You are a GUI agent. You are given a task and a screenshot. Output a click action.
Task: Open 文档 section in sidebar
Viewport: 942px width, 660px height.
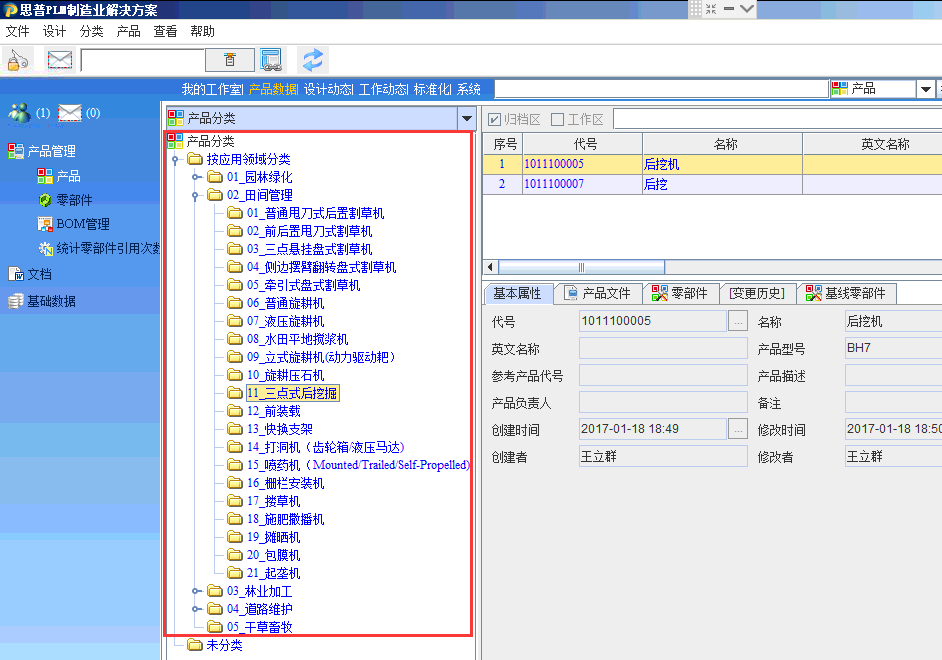click(x=30, y=274)
